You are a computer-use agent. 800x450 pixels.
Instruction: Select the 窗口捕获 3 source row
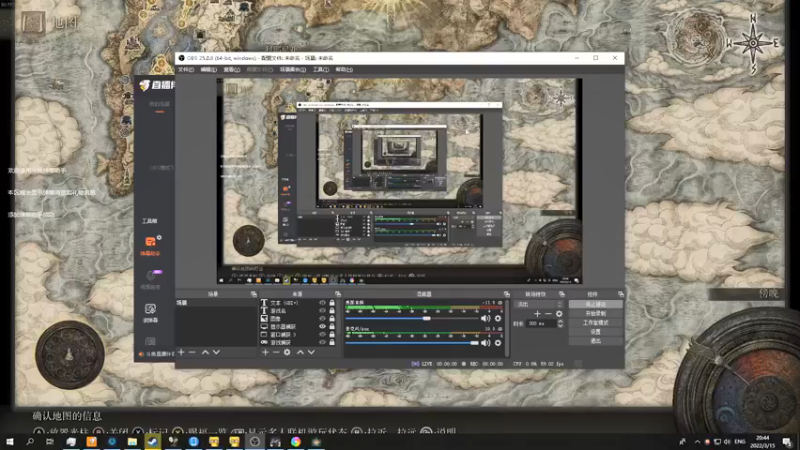click(298, 334)
